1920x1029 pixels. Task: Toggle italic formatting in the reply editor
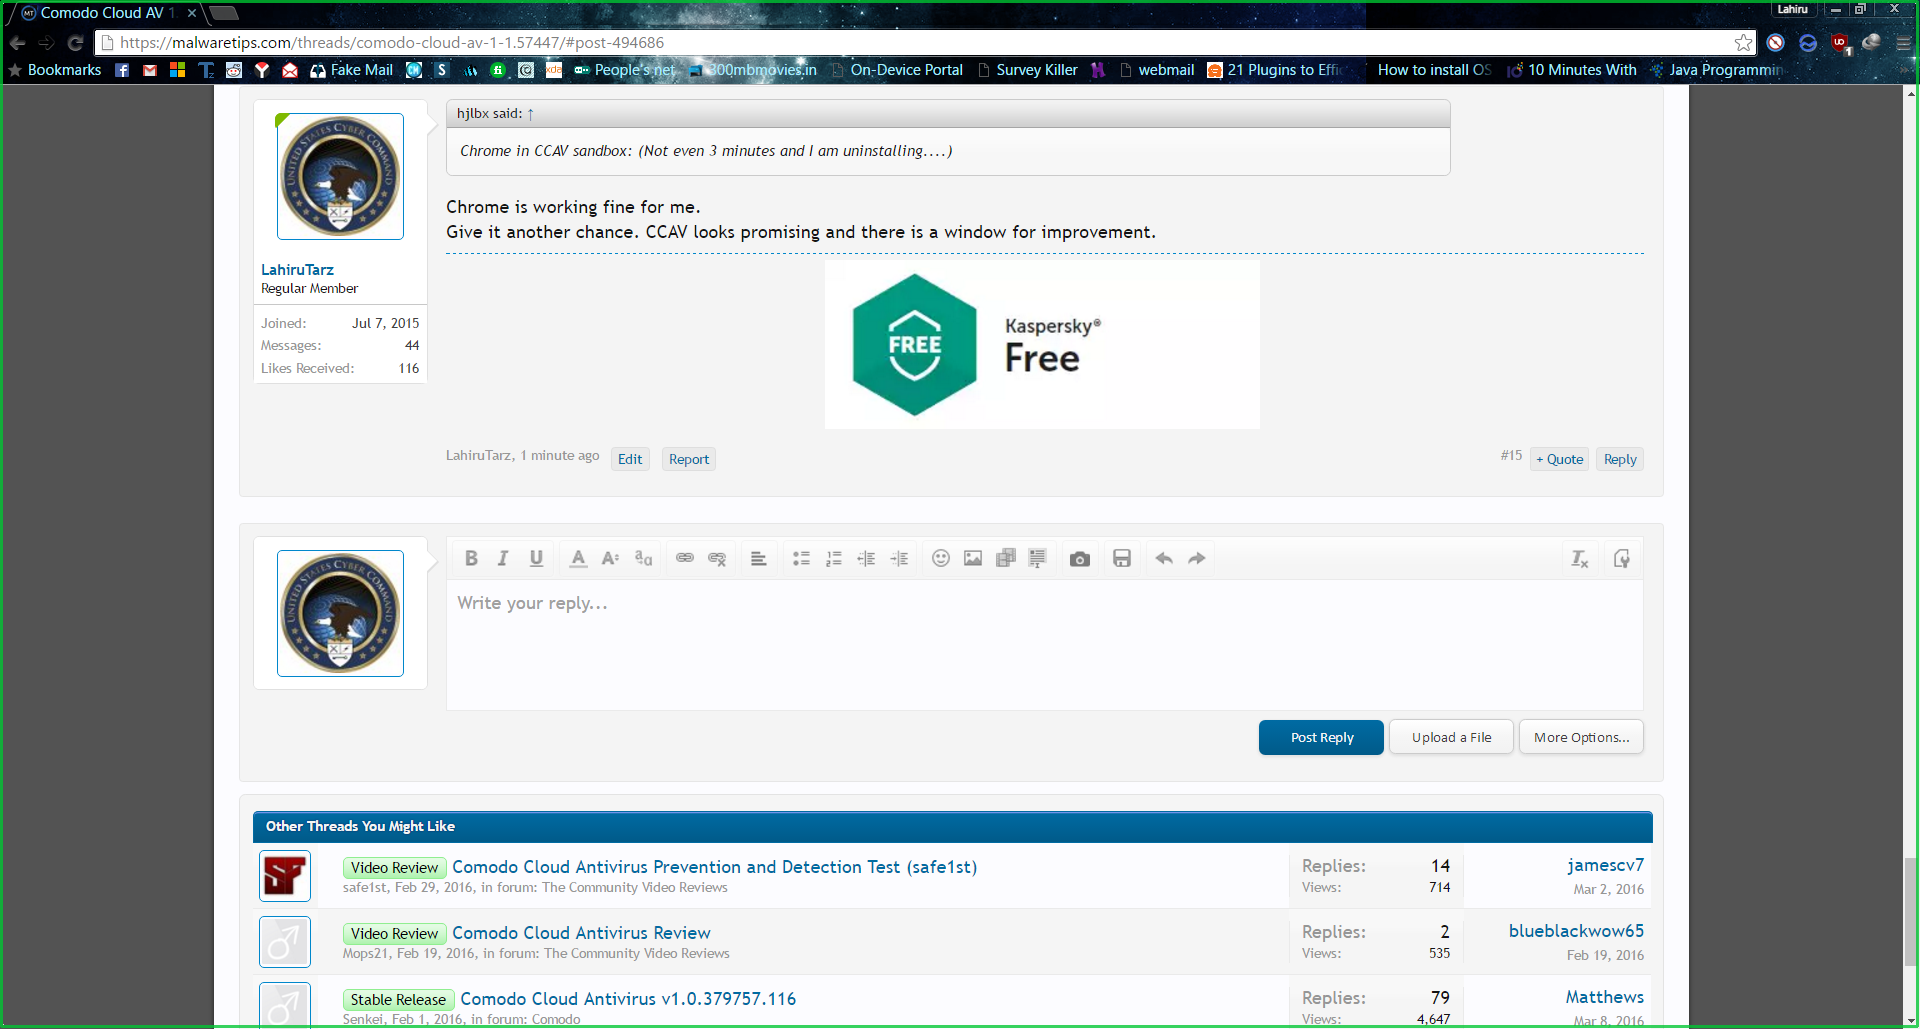[503, 558]
